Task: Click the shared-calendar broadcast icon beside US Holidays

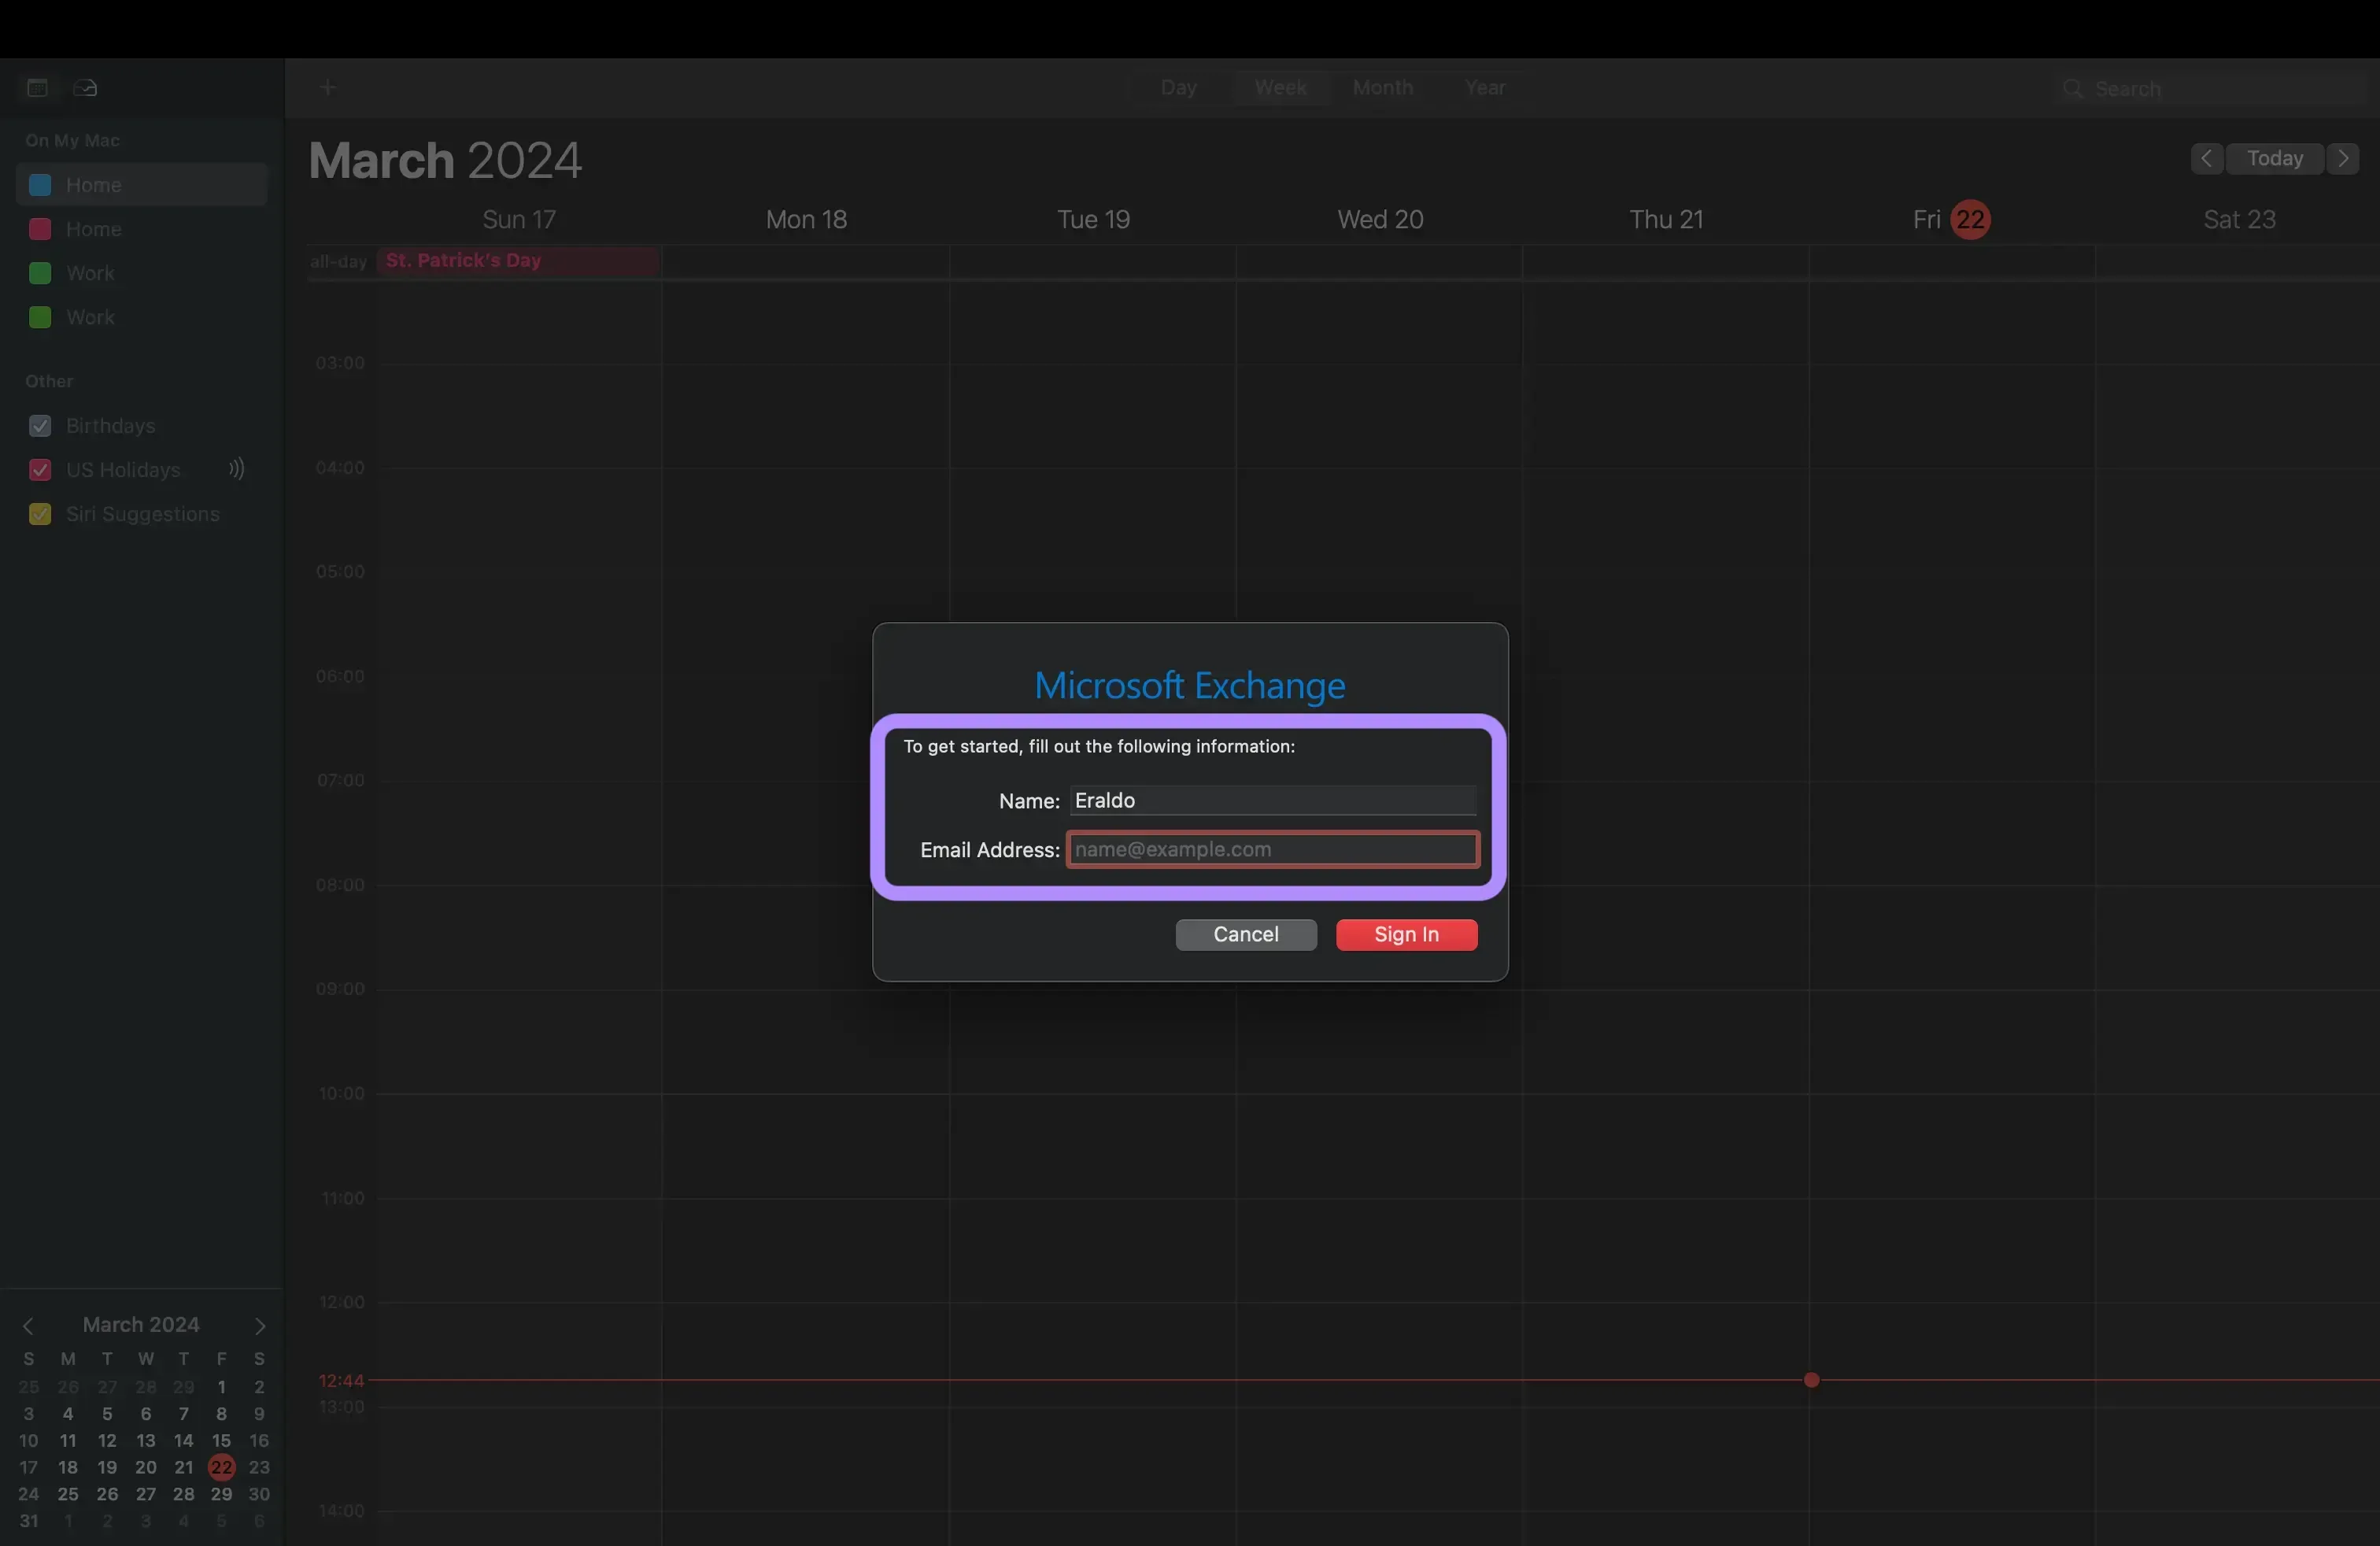Action: [236, 469]
